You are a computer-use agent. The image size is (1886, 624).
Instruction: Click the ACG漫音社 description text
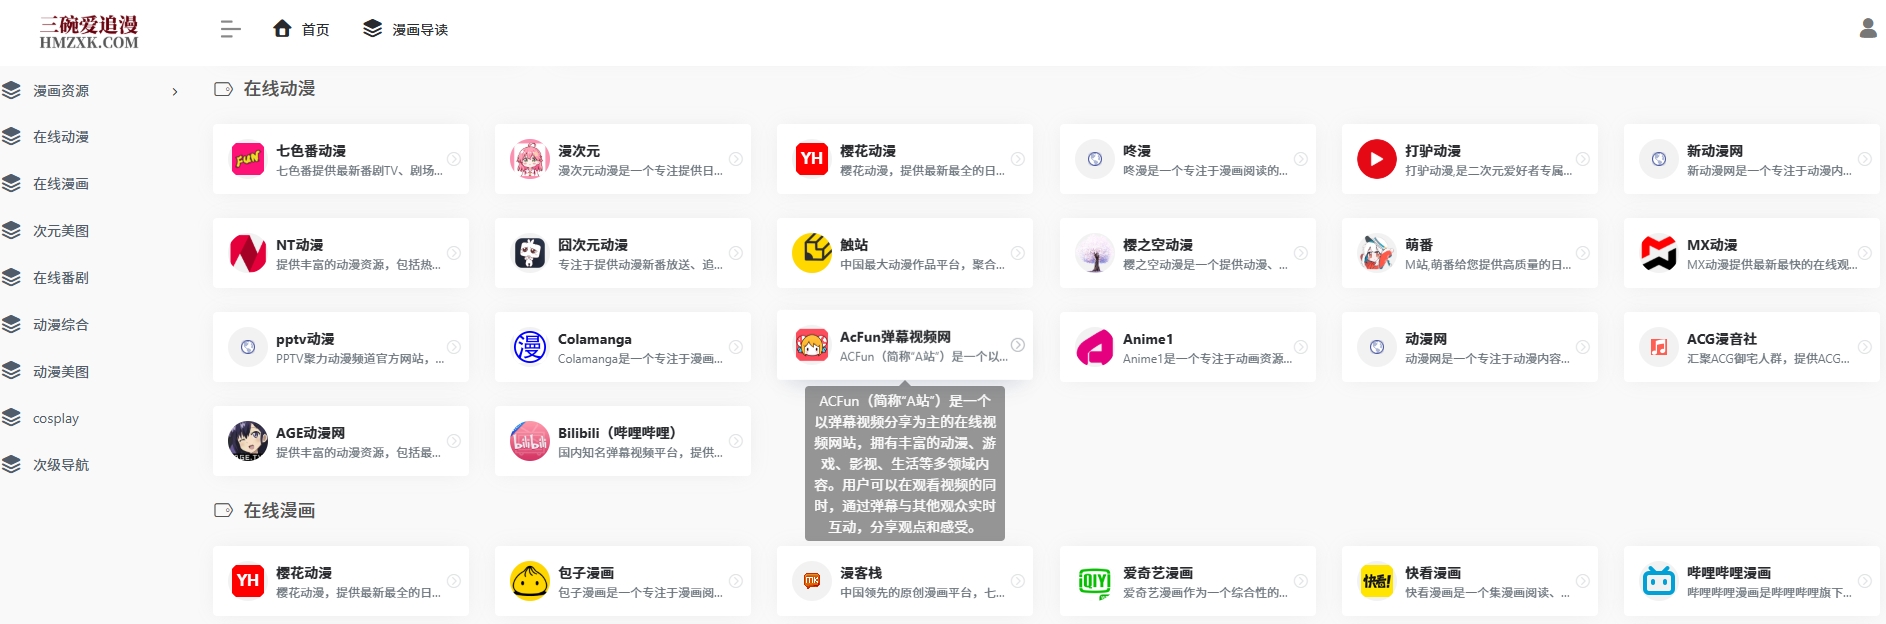(1768, 359)
